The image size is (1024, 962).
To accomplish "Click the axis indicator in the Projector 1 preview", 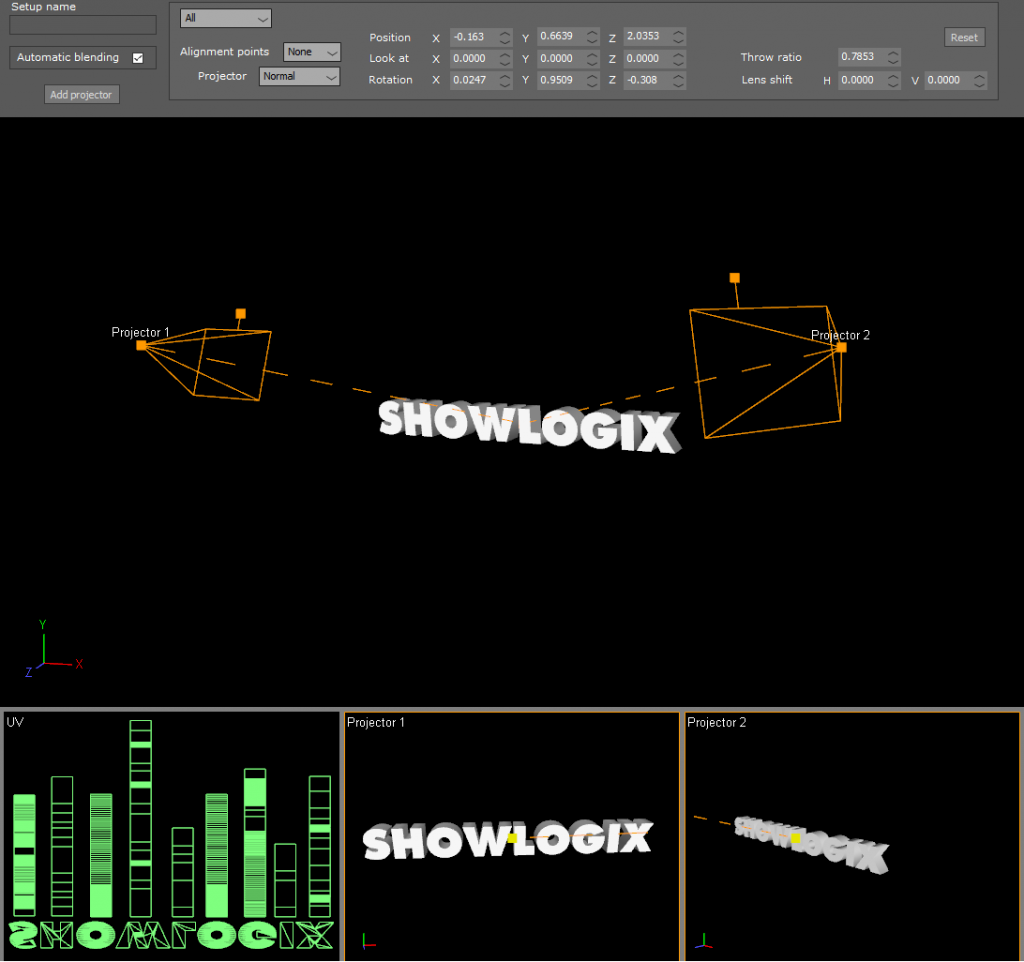I will coord(369,941).
